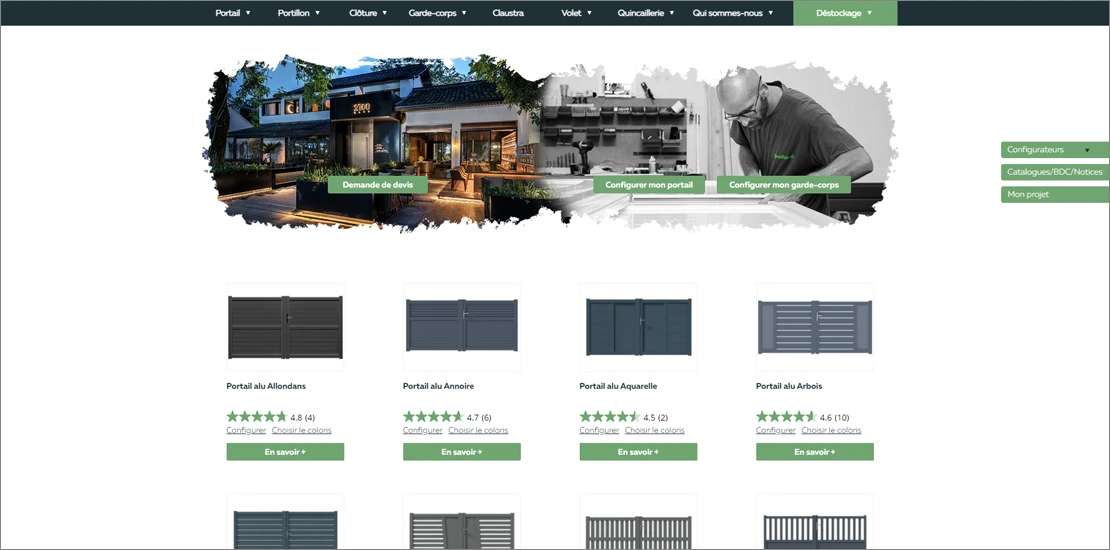Open the Portail alu Aquarelle product image
This screenshot has height=550, width=1110.
[x=638, y=327]
